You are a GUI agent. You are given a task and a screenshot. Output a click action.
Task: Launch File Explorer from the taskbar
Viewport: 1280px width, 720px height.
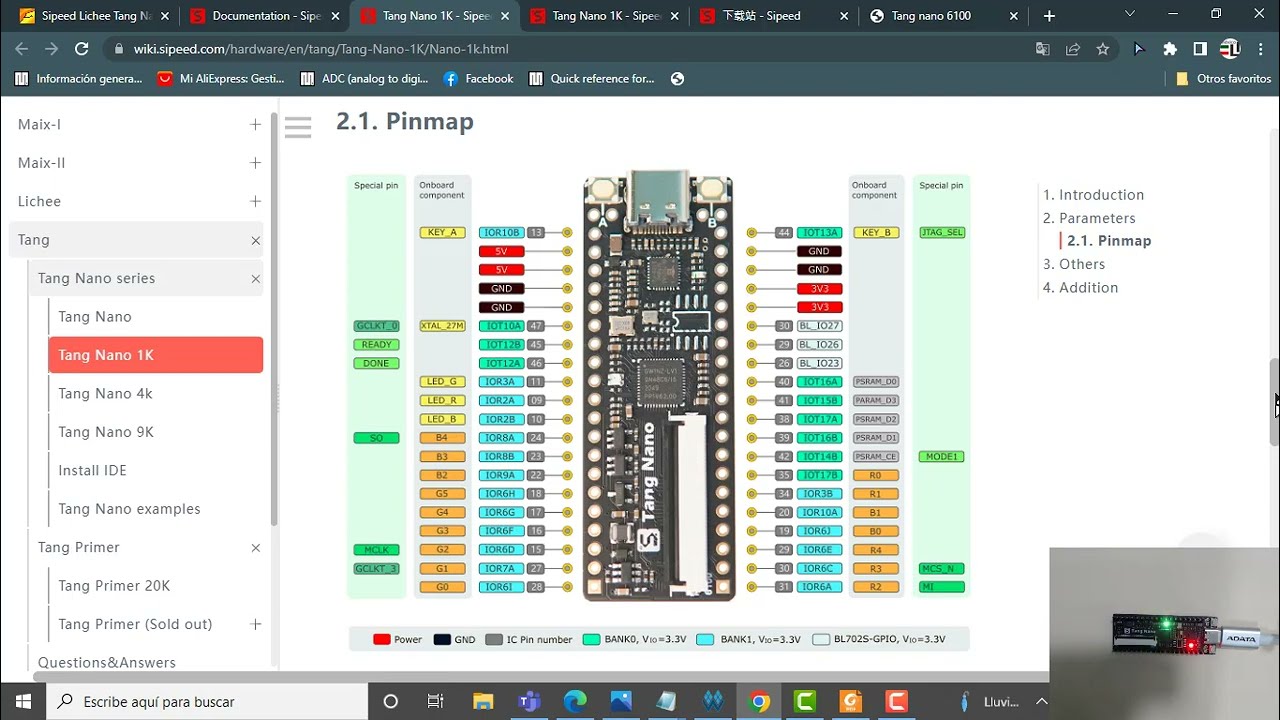[x=483, y=701]
